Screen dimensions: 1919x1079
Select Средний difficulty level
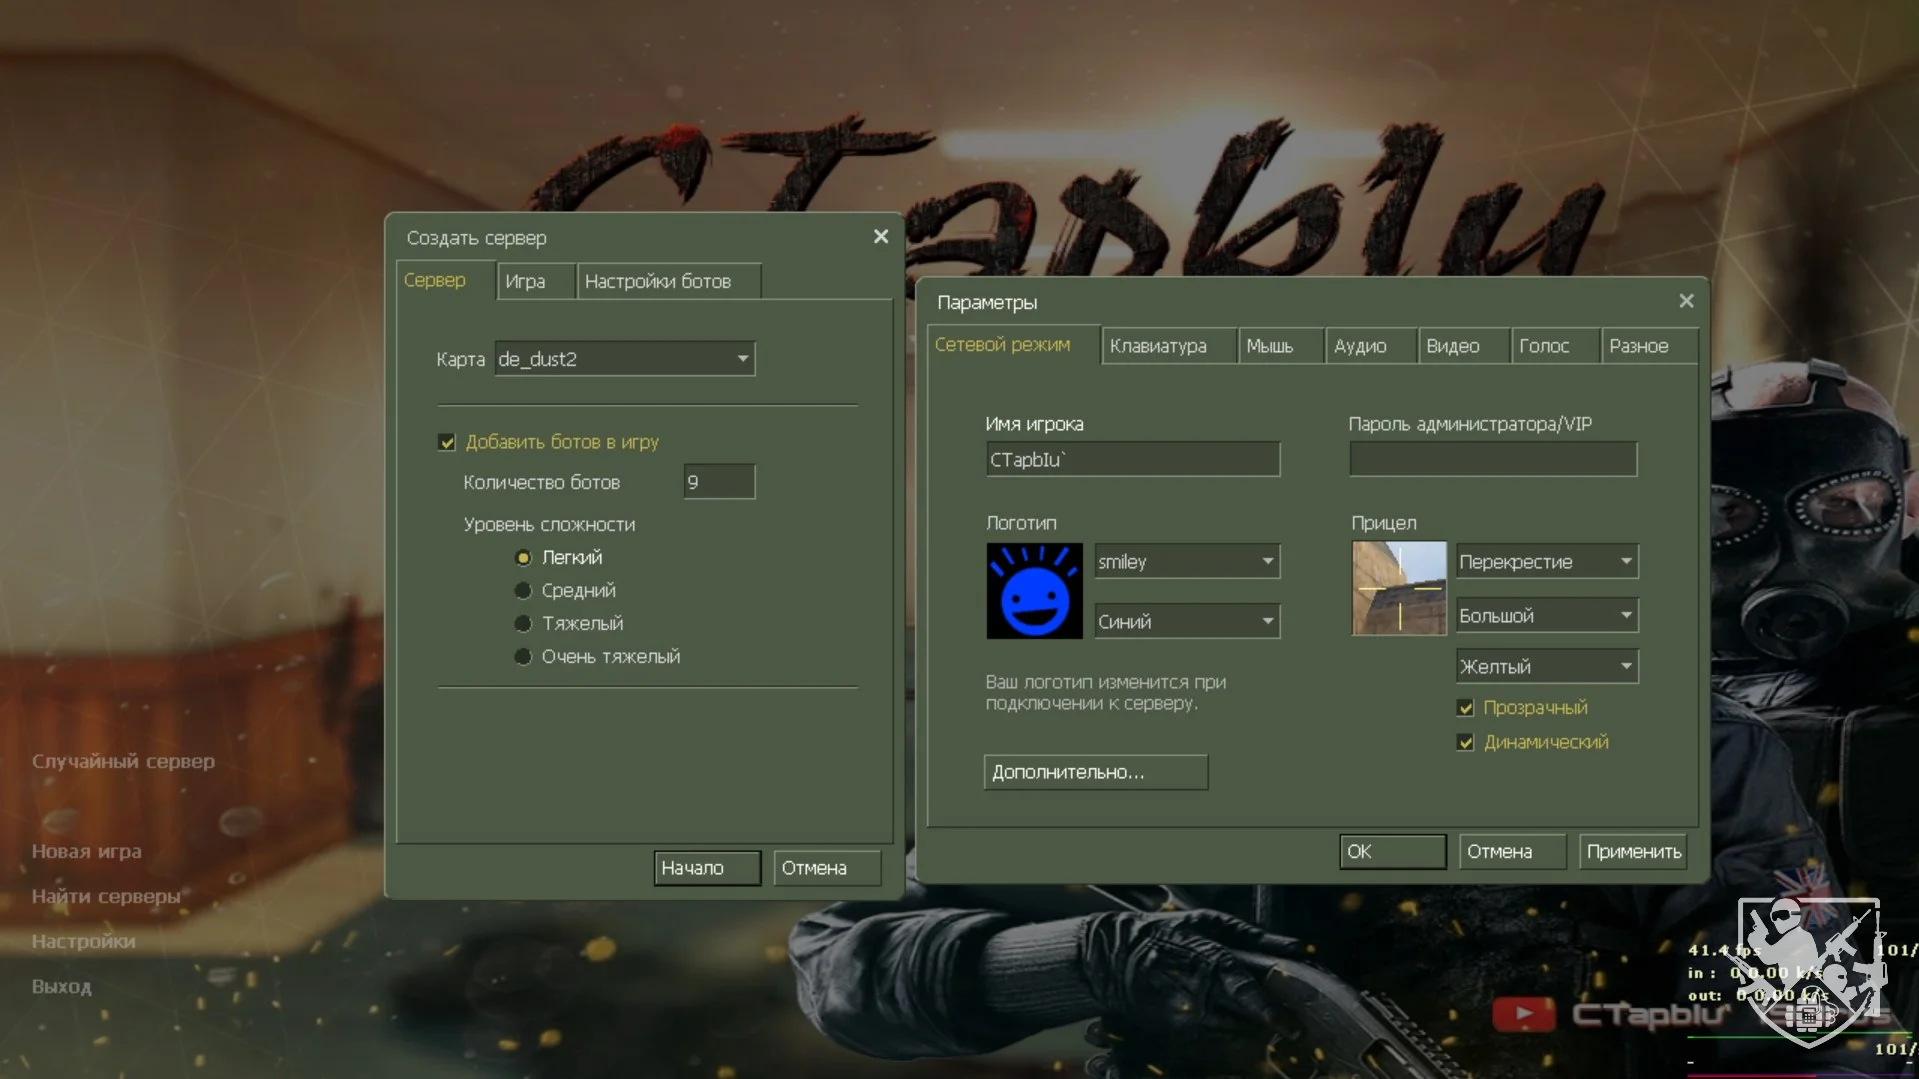pyautogui.click(x=523, y=591)
